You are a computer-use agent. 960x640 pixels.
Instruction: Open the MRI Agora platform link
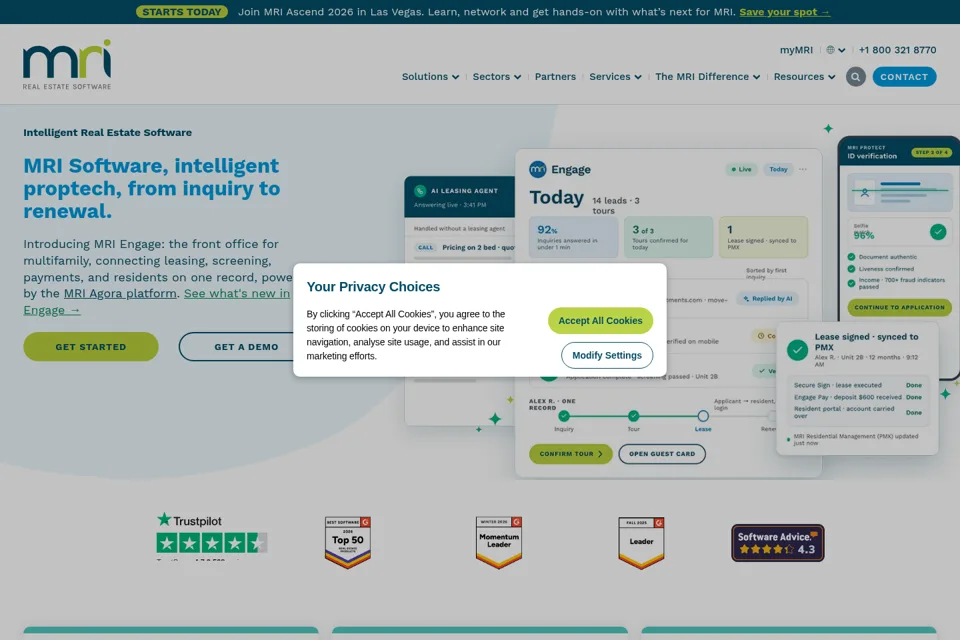point(120,293)
